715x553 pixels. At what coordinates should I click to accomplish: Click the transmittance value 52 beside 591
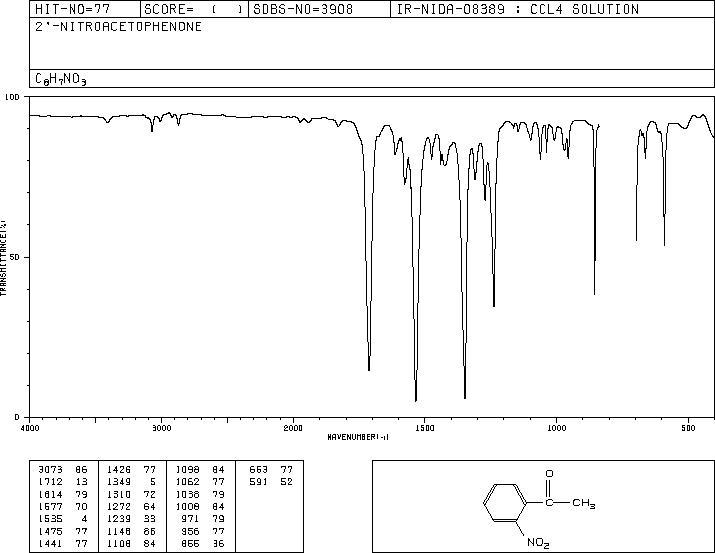286,482
